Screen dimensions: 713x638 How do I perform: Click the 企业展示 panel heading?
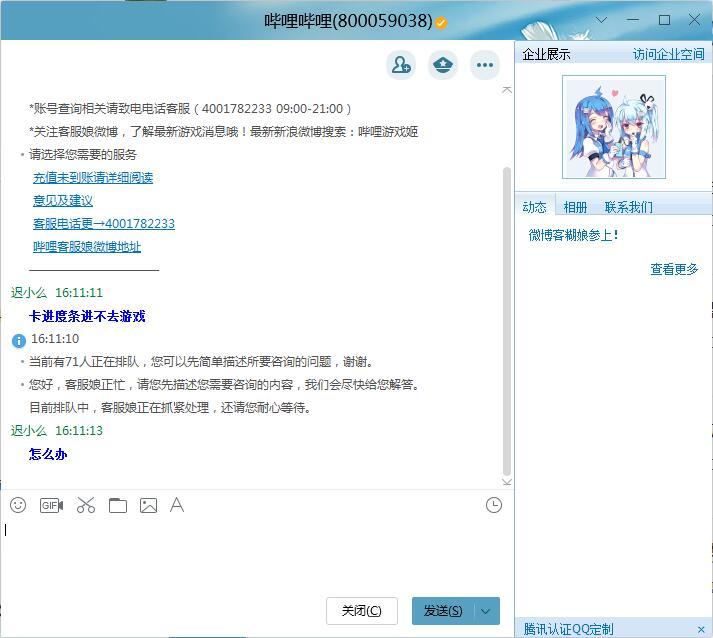(546, 55)
